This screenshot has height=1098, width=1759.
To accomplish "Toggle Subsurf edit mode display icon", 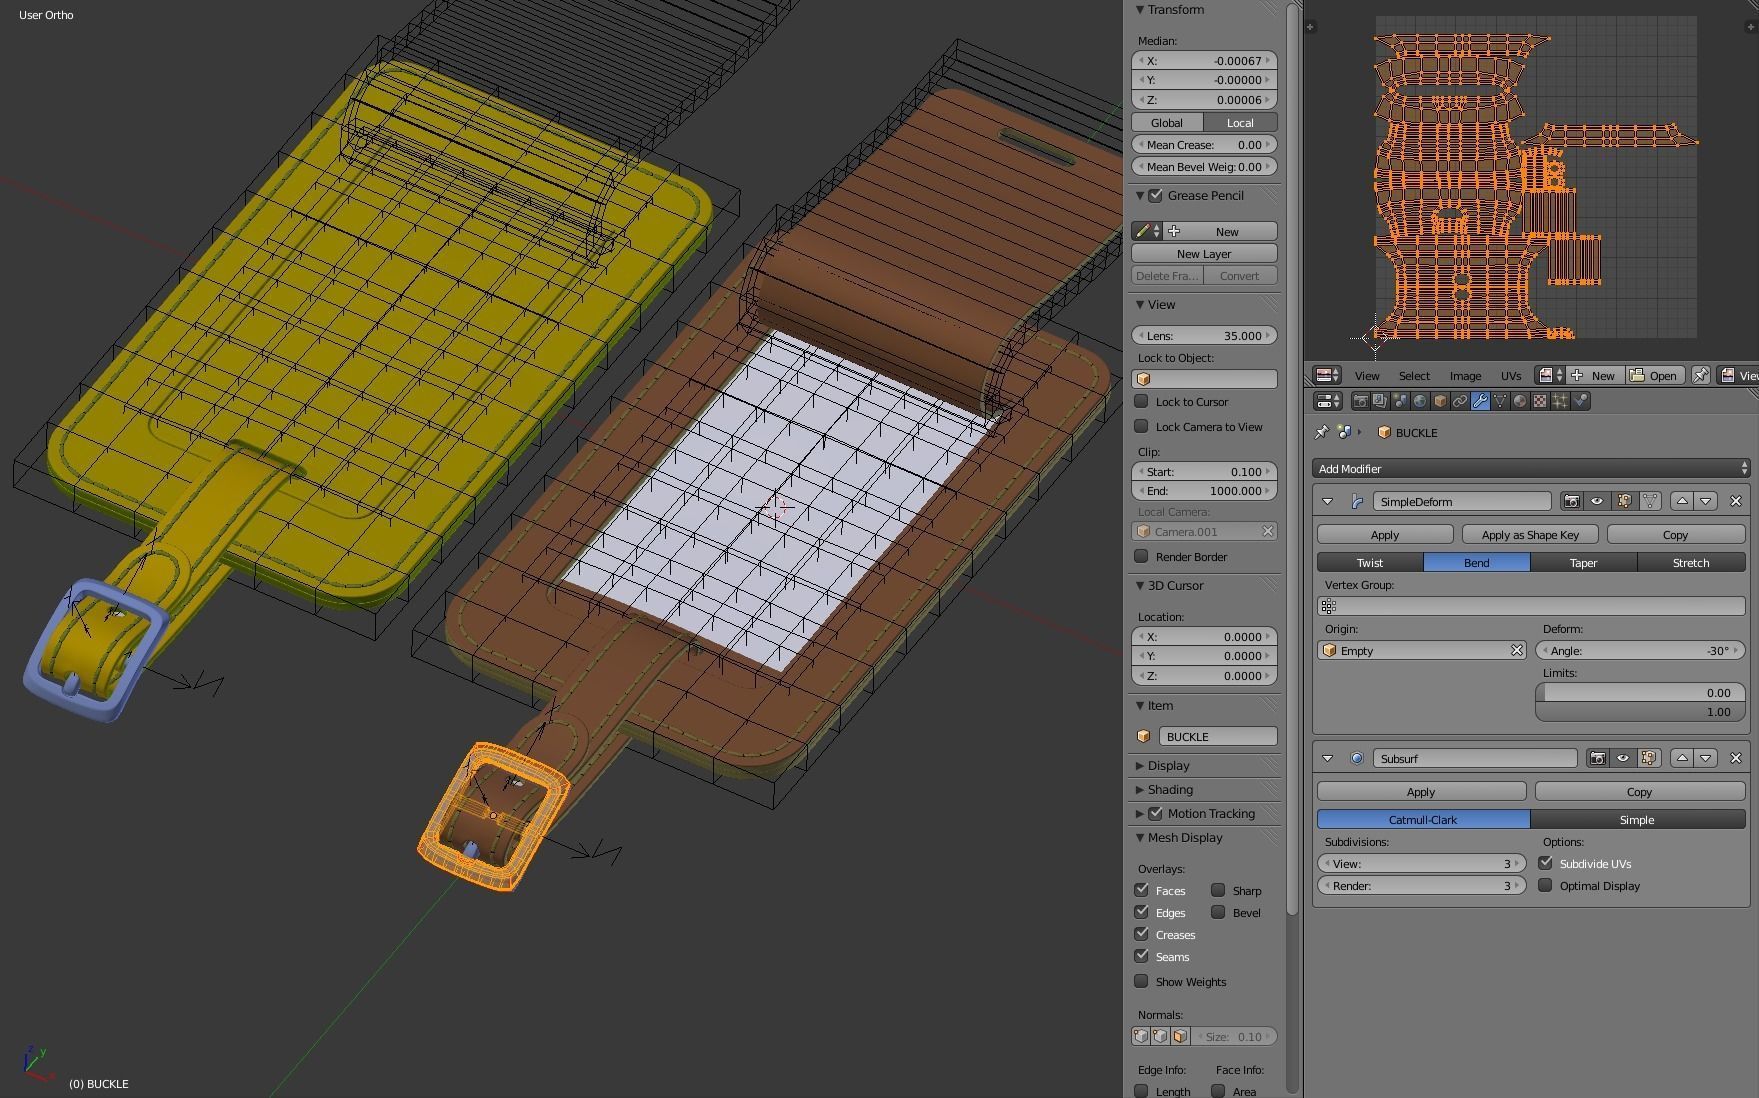I will point(1649,758).
